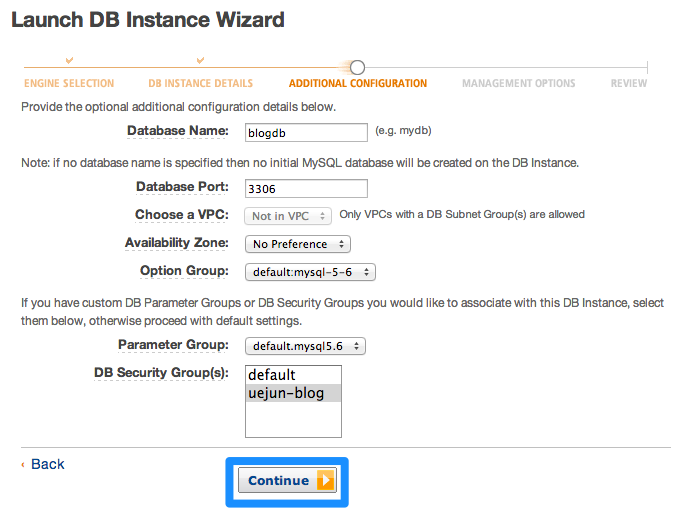Image resolution: width=690 pixels, height=520 pixels.
Task: Jump to Management Options step
Action: (518, 84)
